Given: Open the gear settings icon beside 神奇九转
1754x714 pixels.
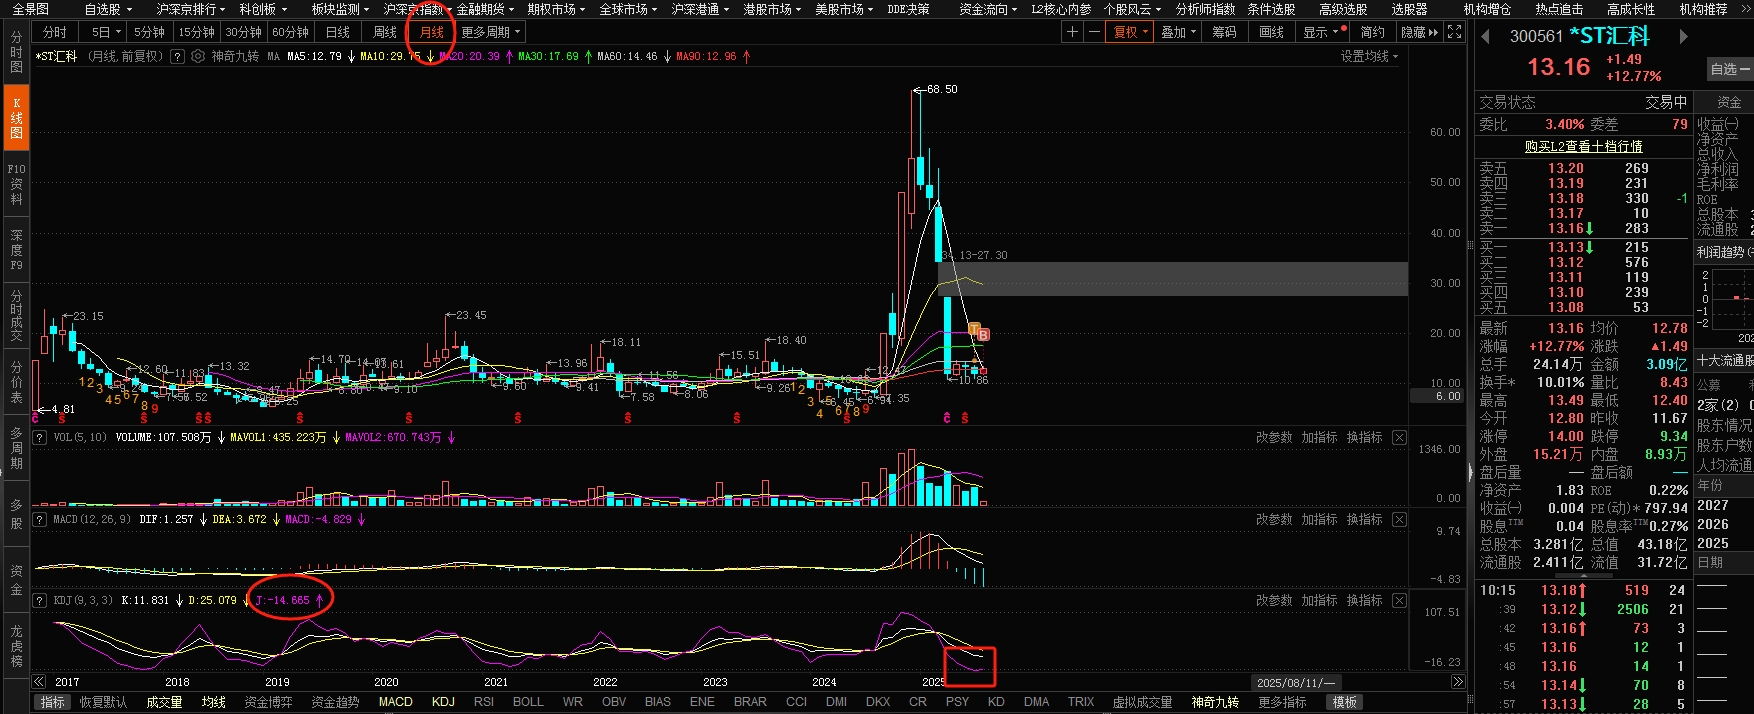Looking at the screenshot, I should coord(196,57).
